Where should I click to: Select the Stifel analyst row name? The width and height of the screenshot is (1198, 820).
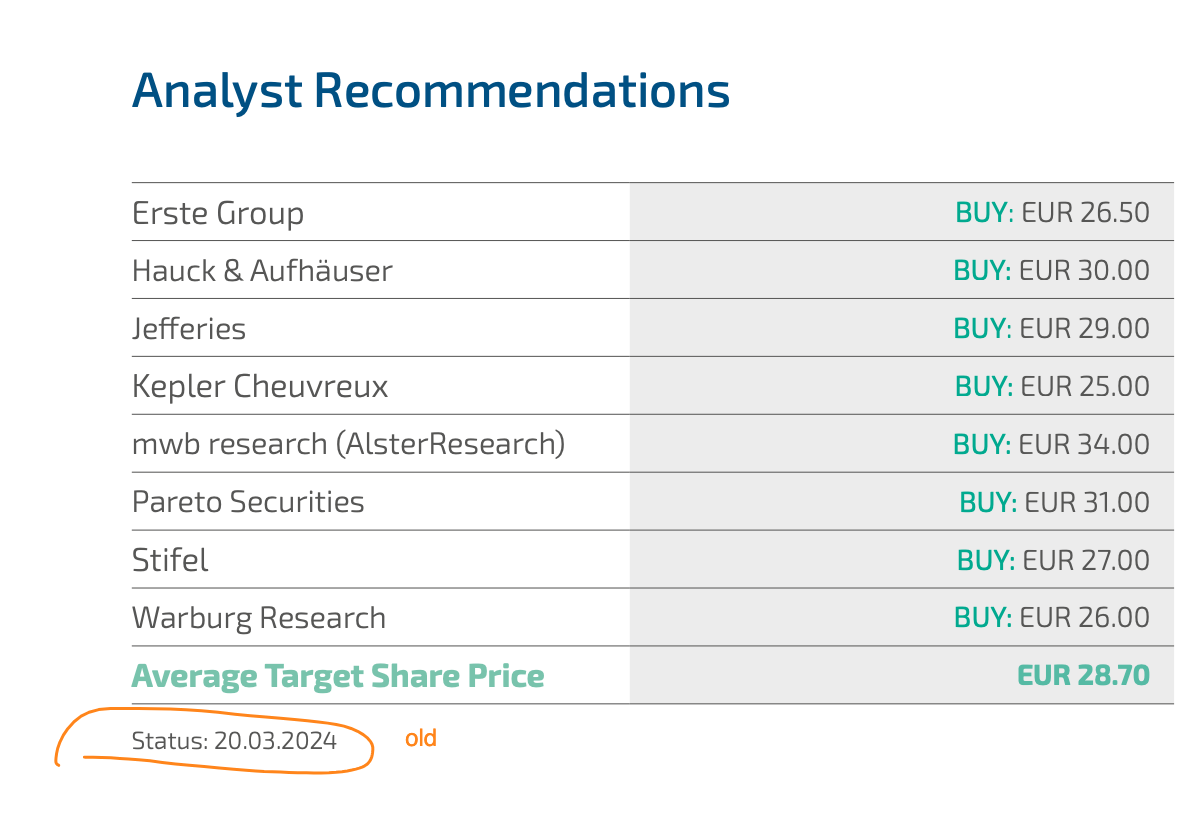pyautogui.click(x=170, y=560)
